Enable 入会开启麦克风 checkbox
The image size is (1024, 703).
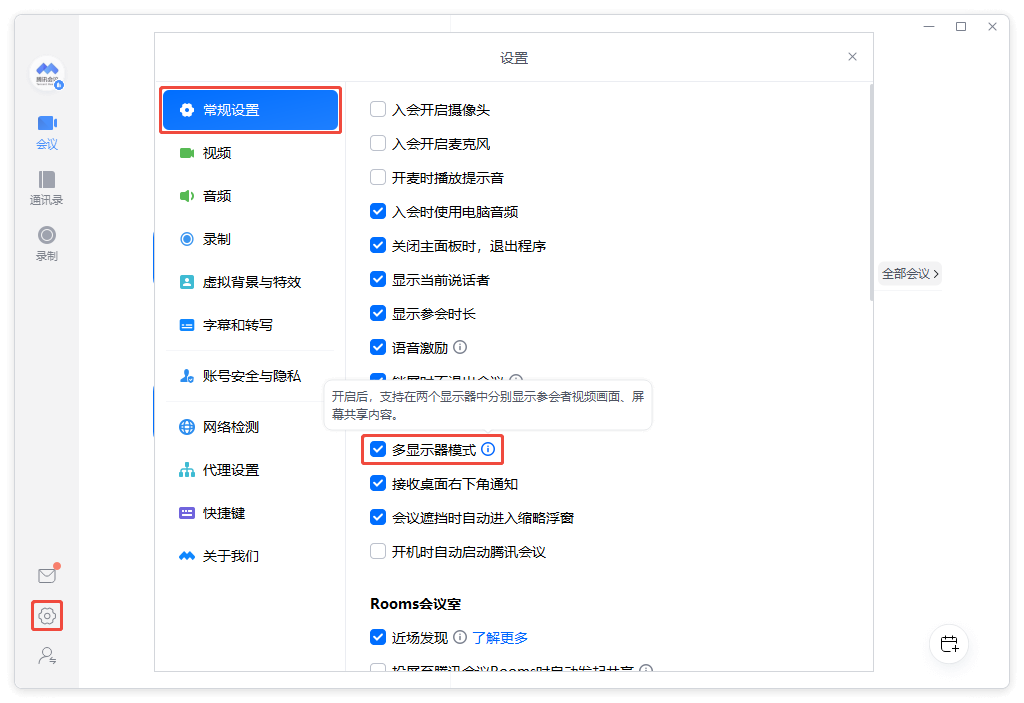377,143
